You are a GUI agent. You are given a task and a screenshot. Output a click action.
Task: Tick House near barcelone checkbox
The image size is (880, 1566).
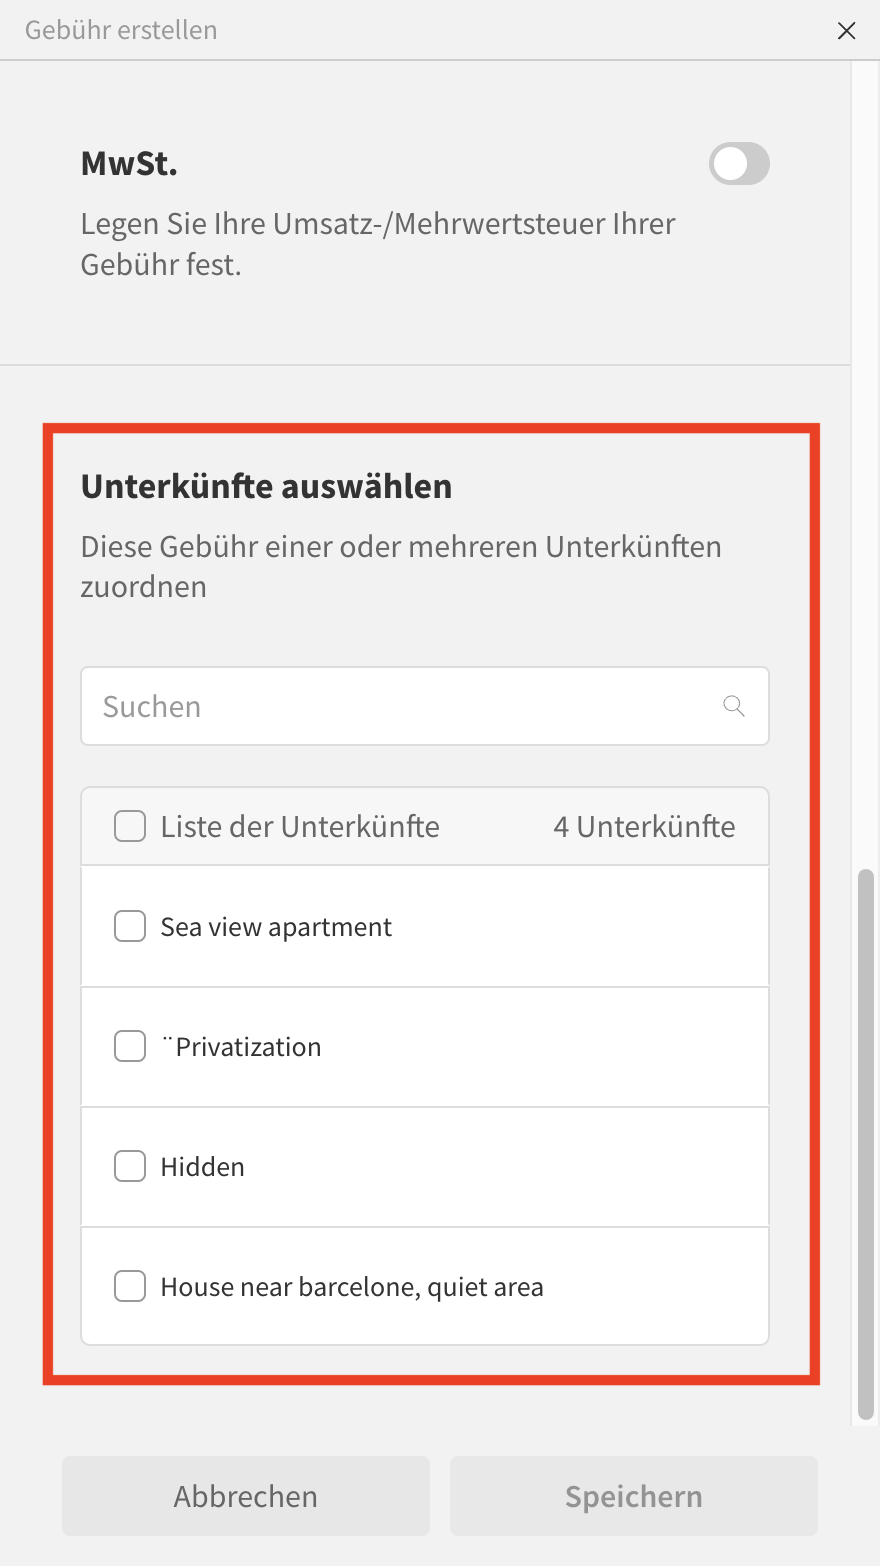point(130,1287)
